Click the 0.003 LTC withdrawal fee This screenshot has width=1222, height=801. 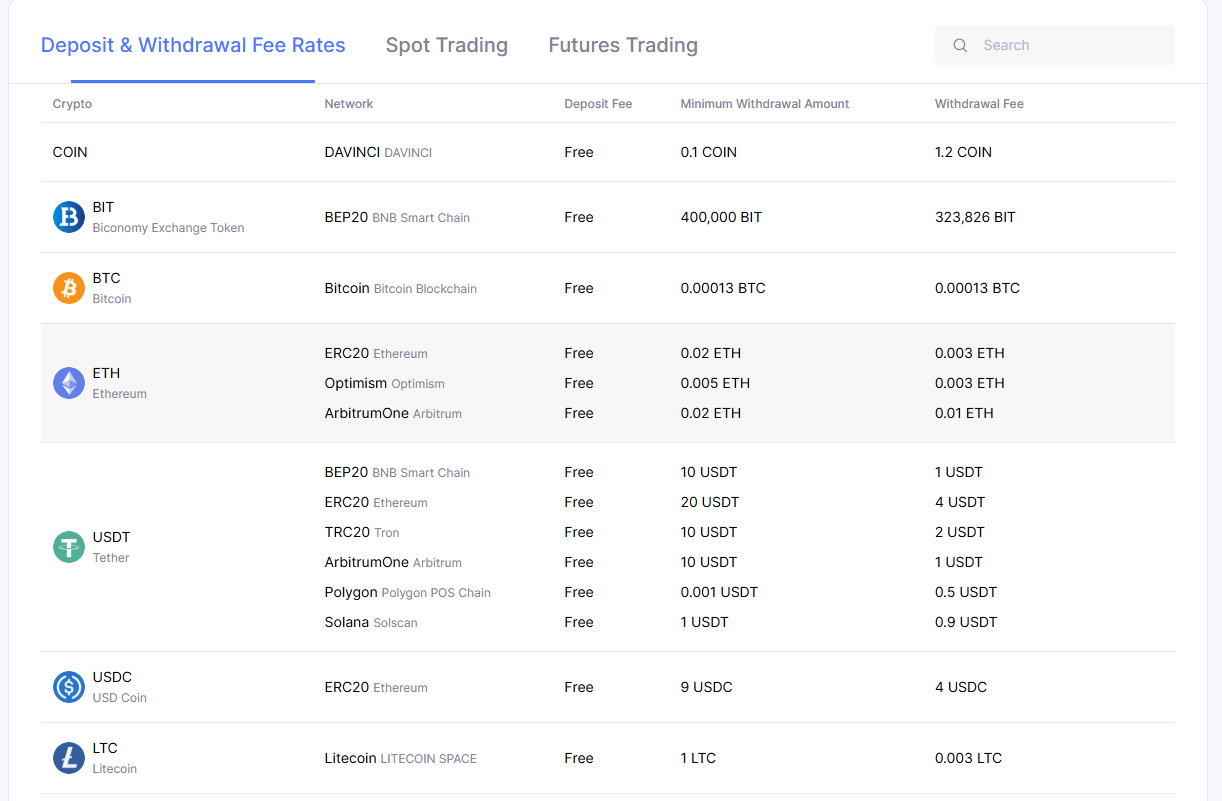coord(968,758)
